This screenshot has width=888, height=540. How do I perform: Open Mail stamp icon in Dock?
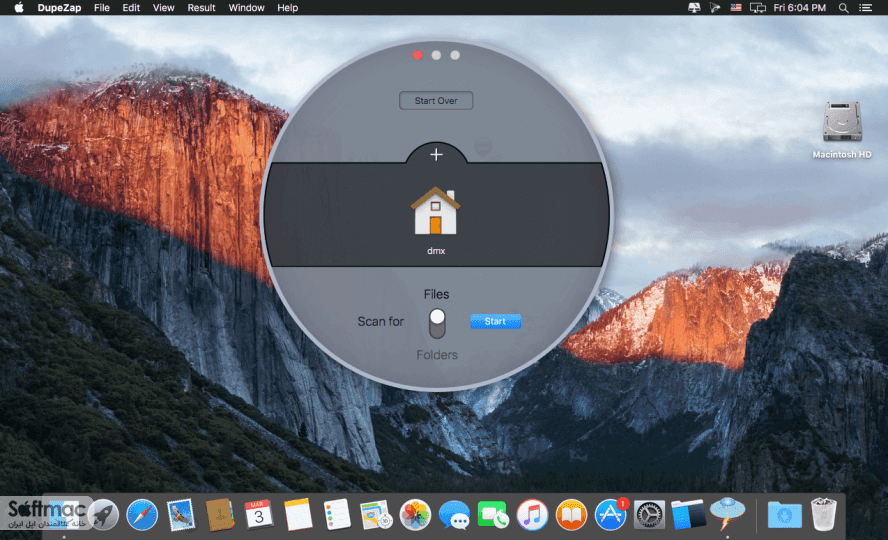click(181, 515)
